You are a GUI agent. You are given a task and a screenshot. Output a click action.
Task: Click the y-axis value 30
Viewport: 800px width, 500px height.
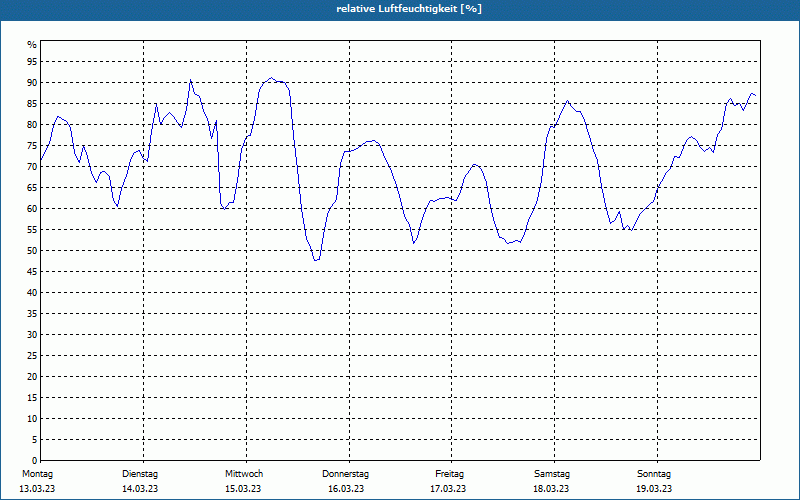point(32,335)
